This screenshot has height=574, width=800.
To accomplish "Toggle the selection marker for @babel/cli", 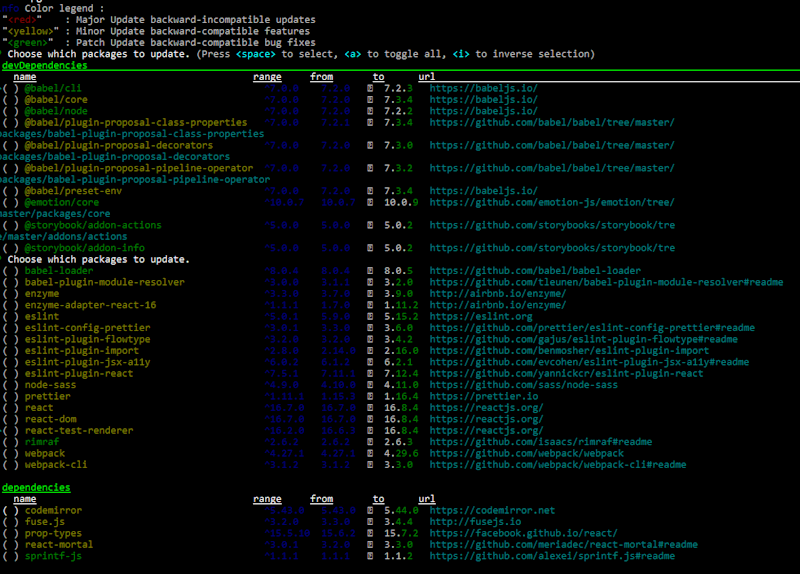I will click(x=11, y=88).
